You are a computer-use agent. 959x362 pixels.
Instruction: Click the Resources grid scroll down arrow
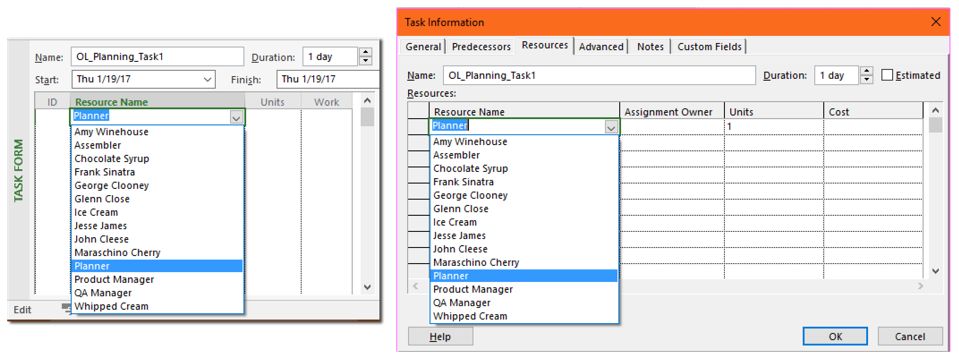[x=936, y=270]
